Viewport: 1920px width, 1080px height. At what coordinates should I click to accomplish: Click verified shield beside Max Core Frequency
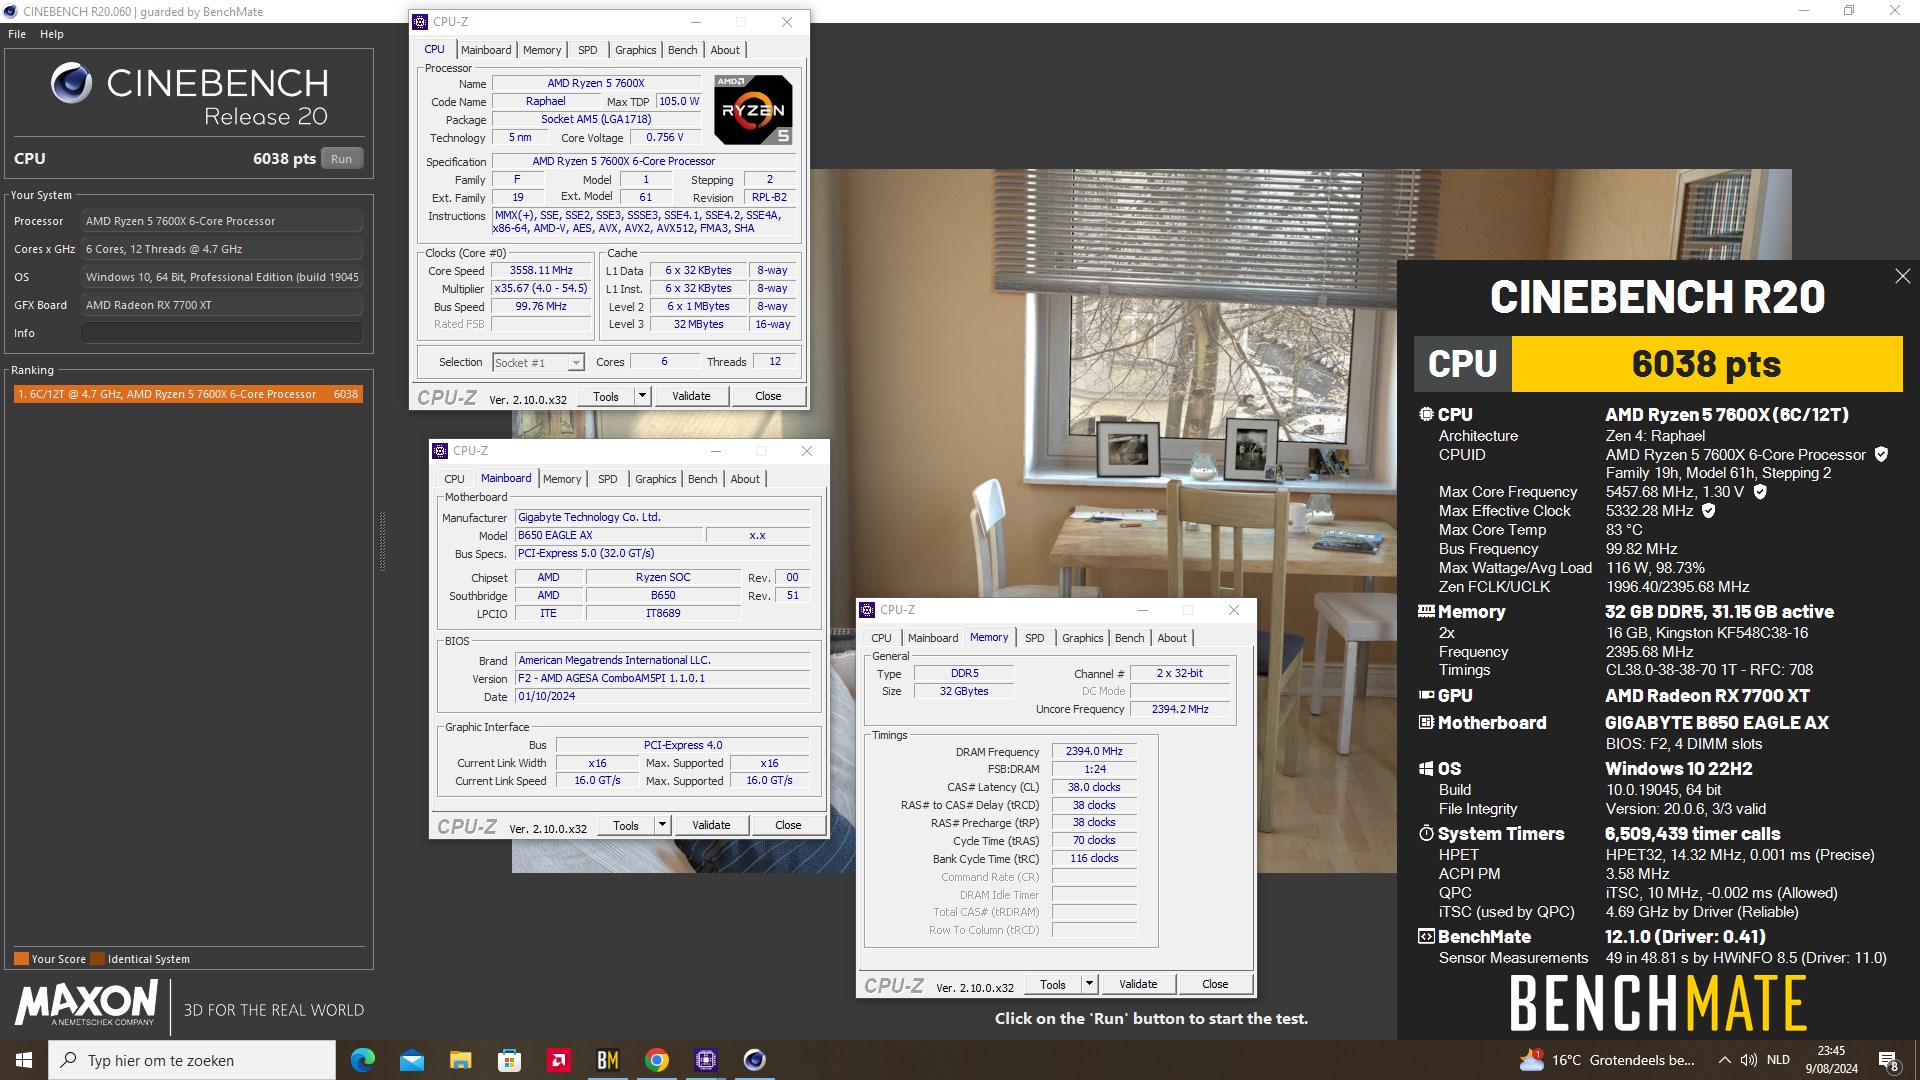coord(1760,492)
